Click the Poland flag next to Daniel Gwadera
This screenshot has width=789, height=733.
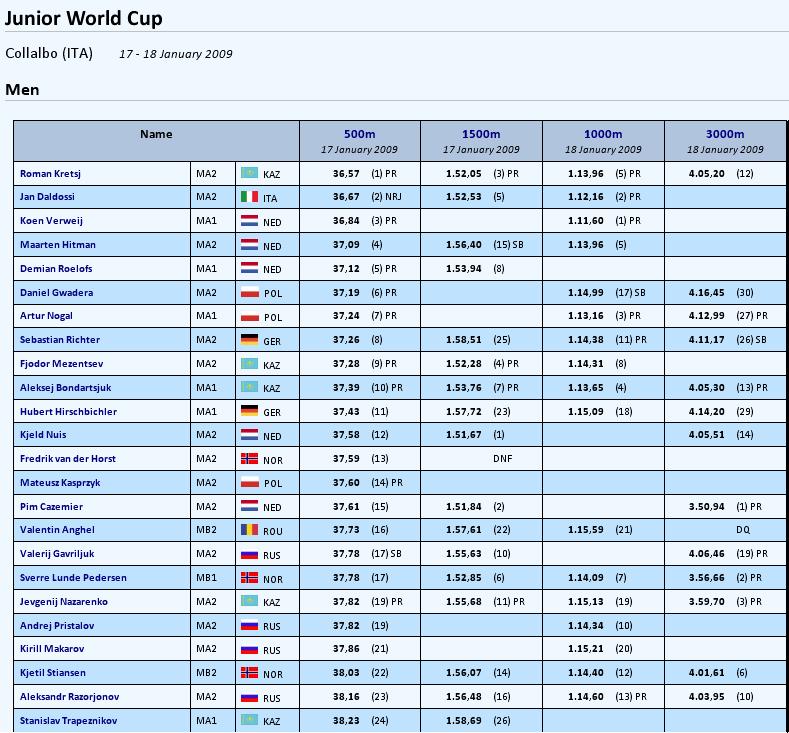tap(250, 292)
